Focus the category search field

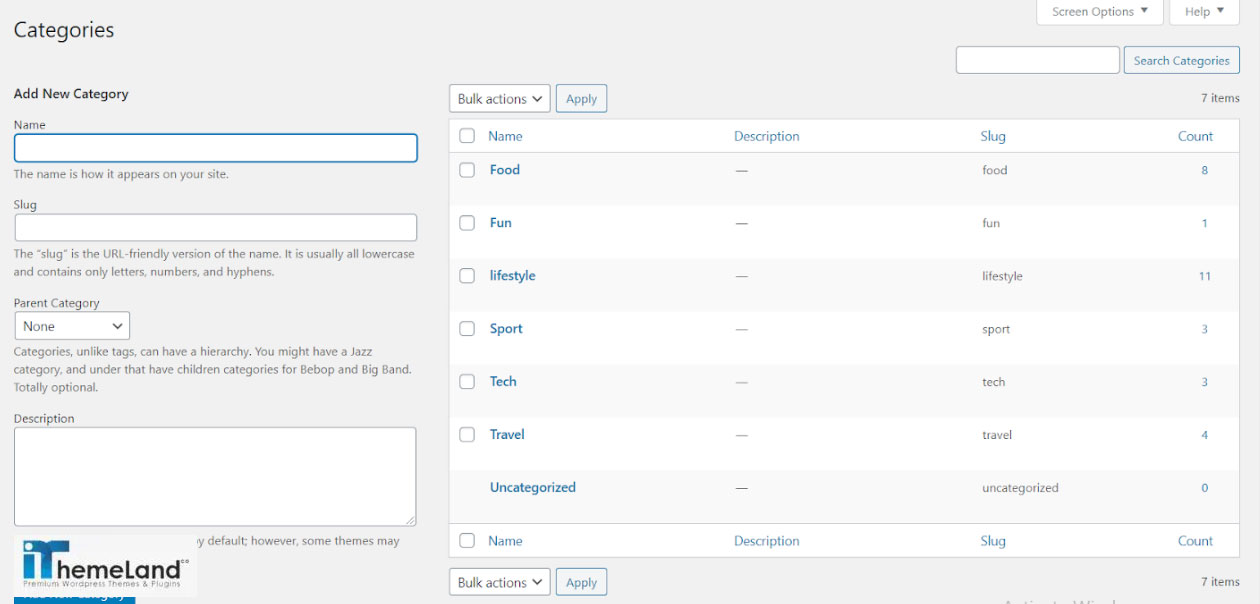click(x=1037, y=60)
